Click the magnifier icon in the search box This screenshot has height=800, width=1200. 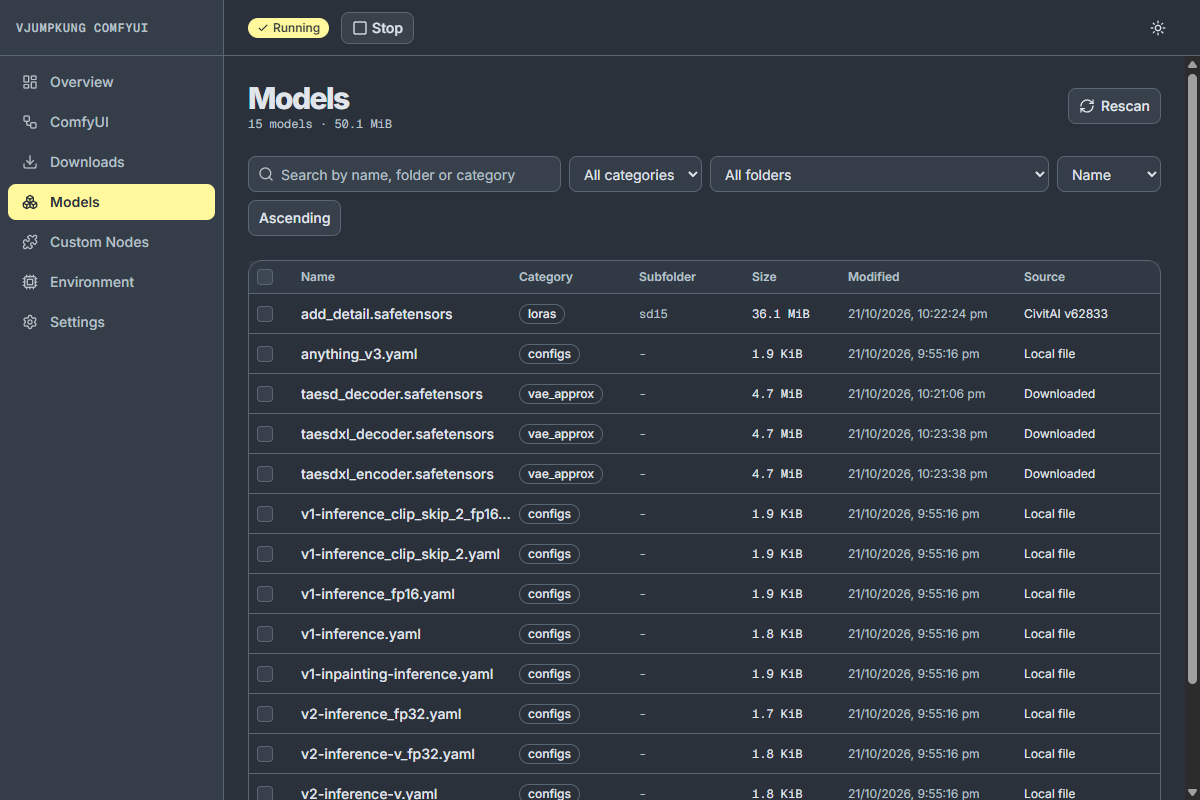coord(266,174)
